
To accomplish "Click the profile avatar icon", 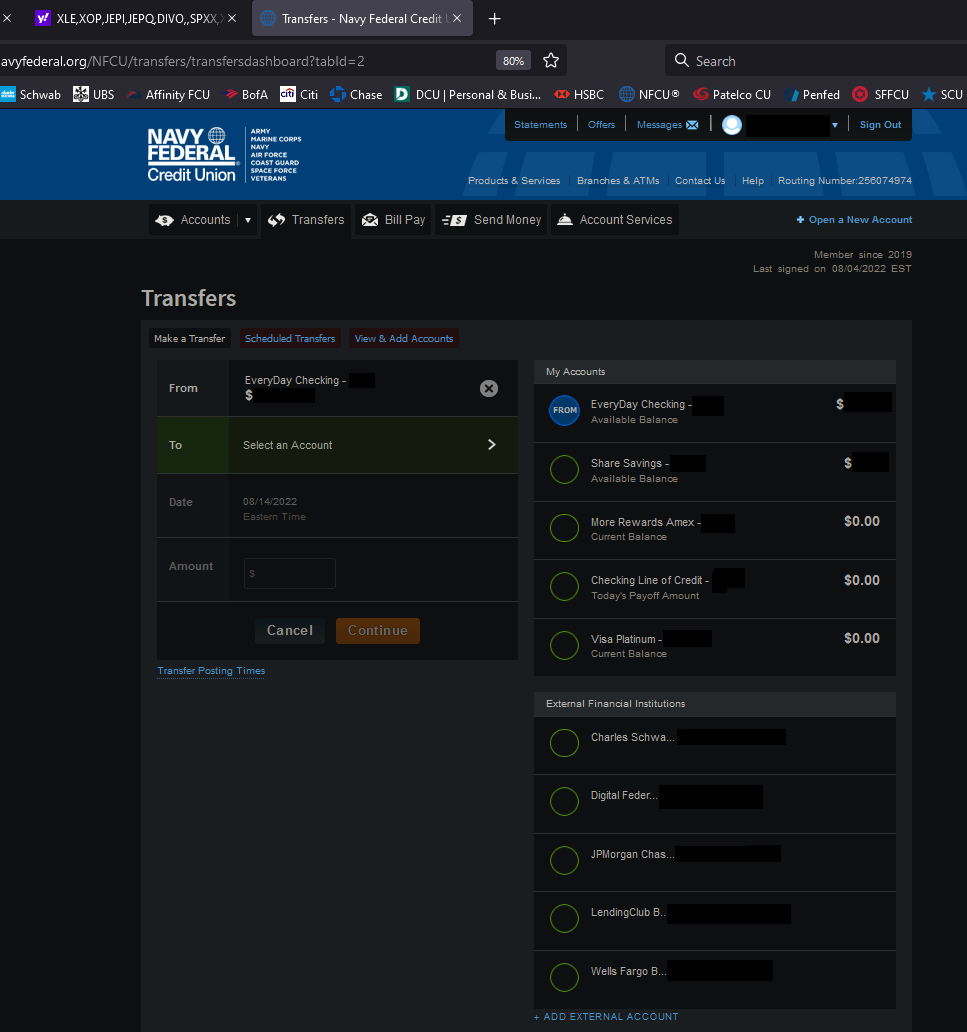I will coord(732,125).
